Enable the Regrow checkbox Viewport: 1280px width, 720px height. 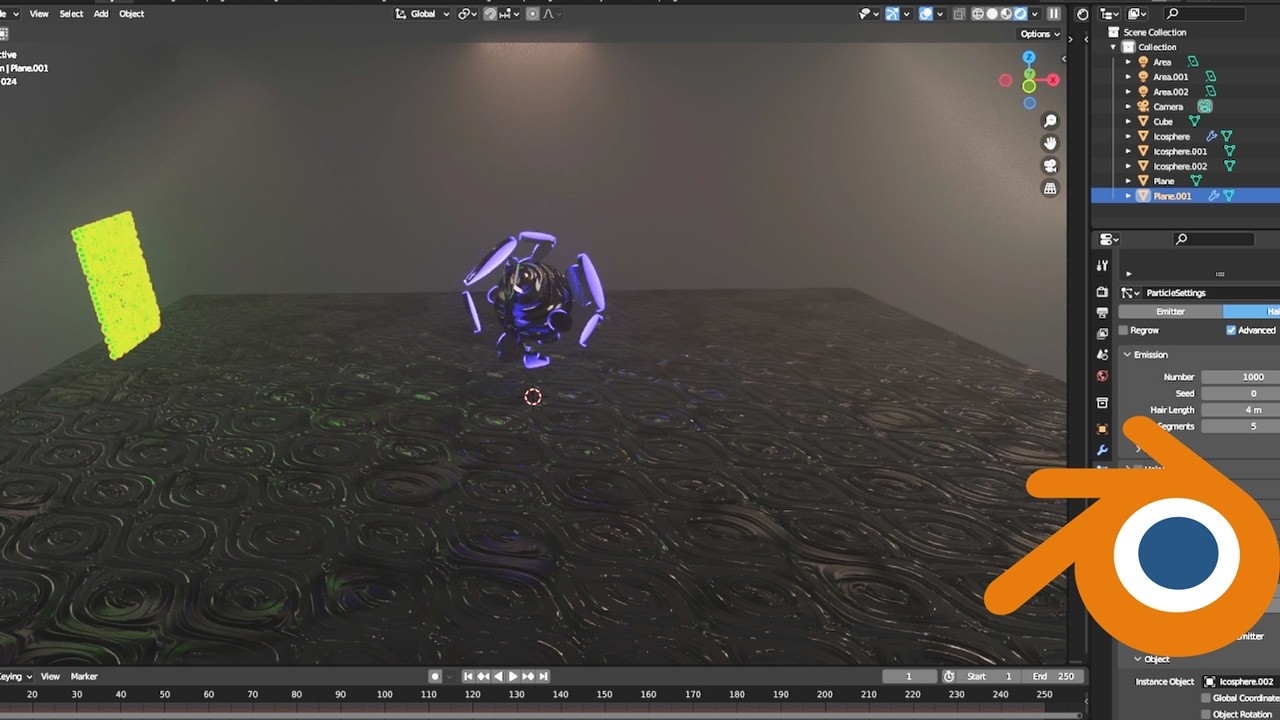(x=1124, y=330)
